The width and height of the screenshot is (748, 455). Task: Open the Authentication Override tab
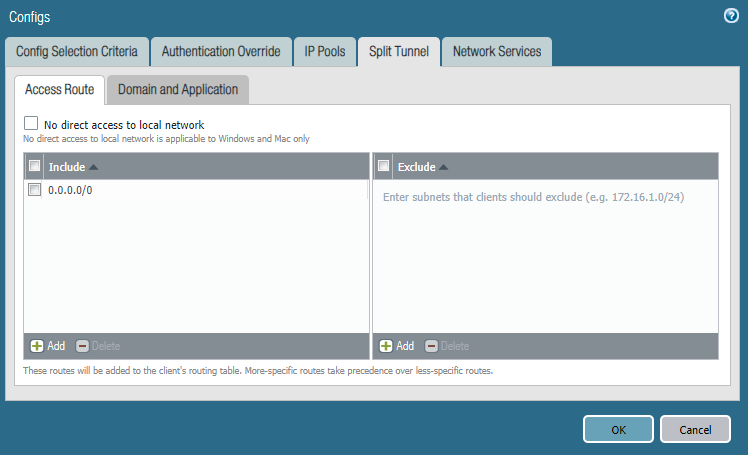pyautogui.click(x=221, y=52)
